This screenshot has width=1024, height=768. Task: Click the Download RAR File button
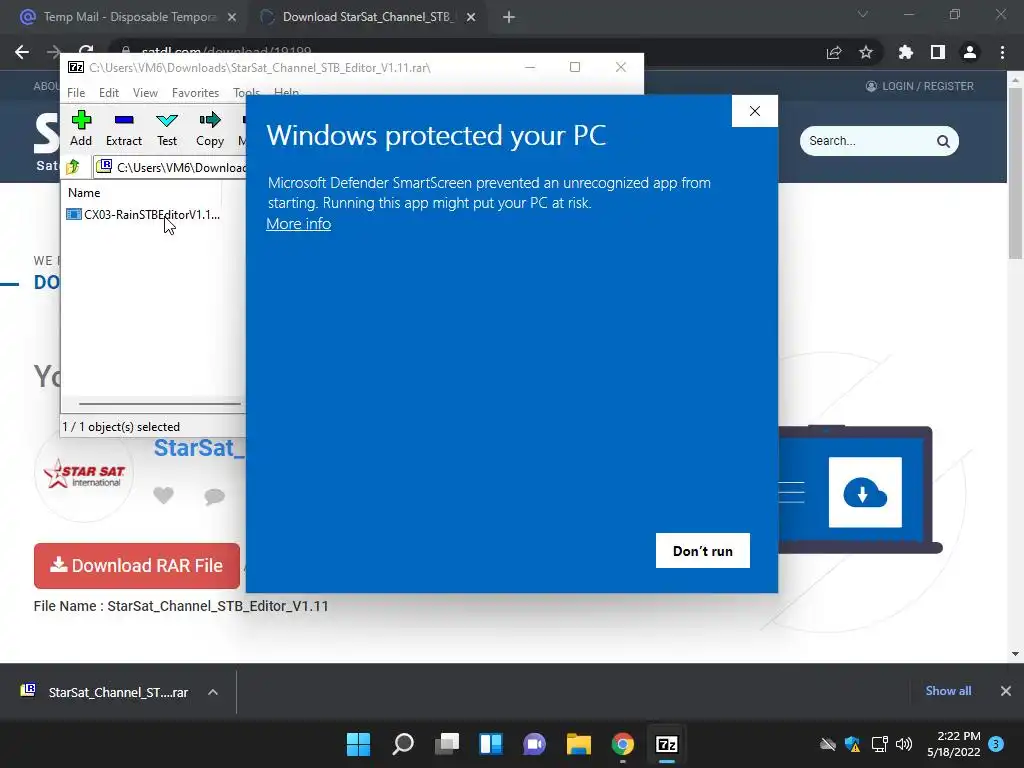(137, 566)
